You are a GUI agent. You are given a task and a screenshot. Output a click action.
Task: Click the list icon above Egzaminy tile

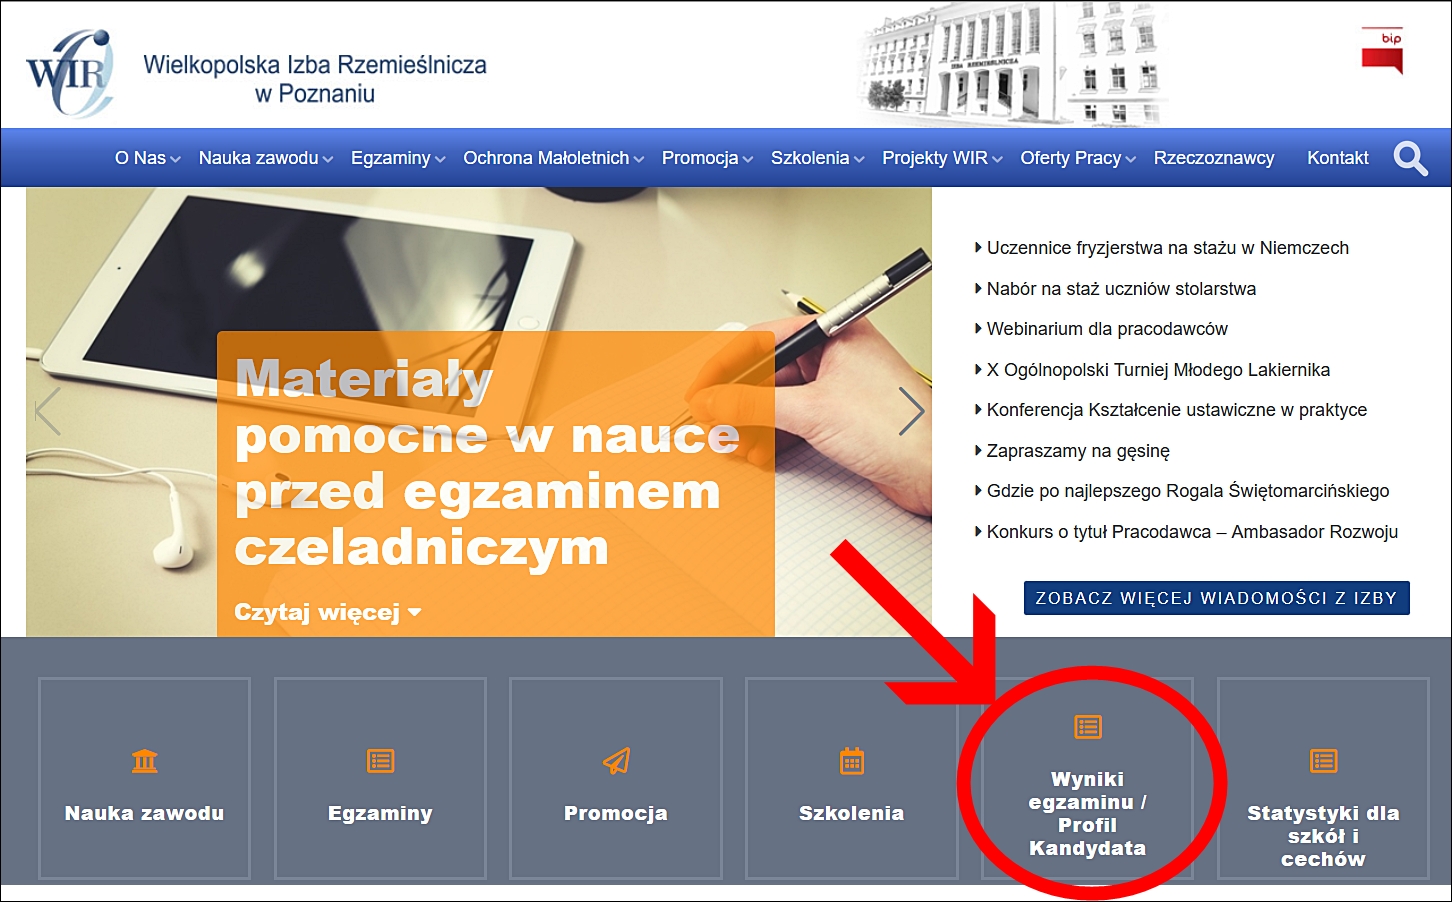point(381,761)
